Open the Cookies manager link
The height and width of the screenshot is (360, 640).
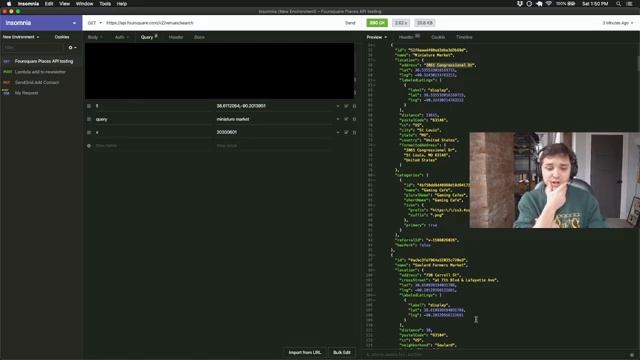pos(62,37)
